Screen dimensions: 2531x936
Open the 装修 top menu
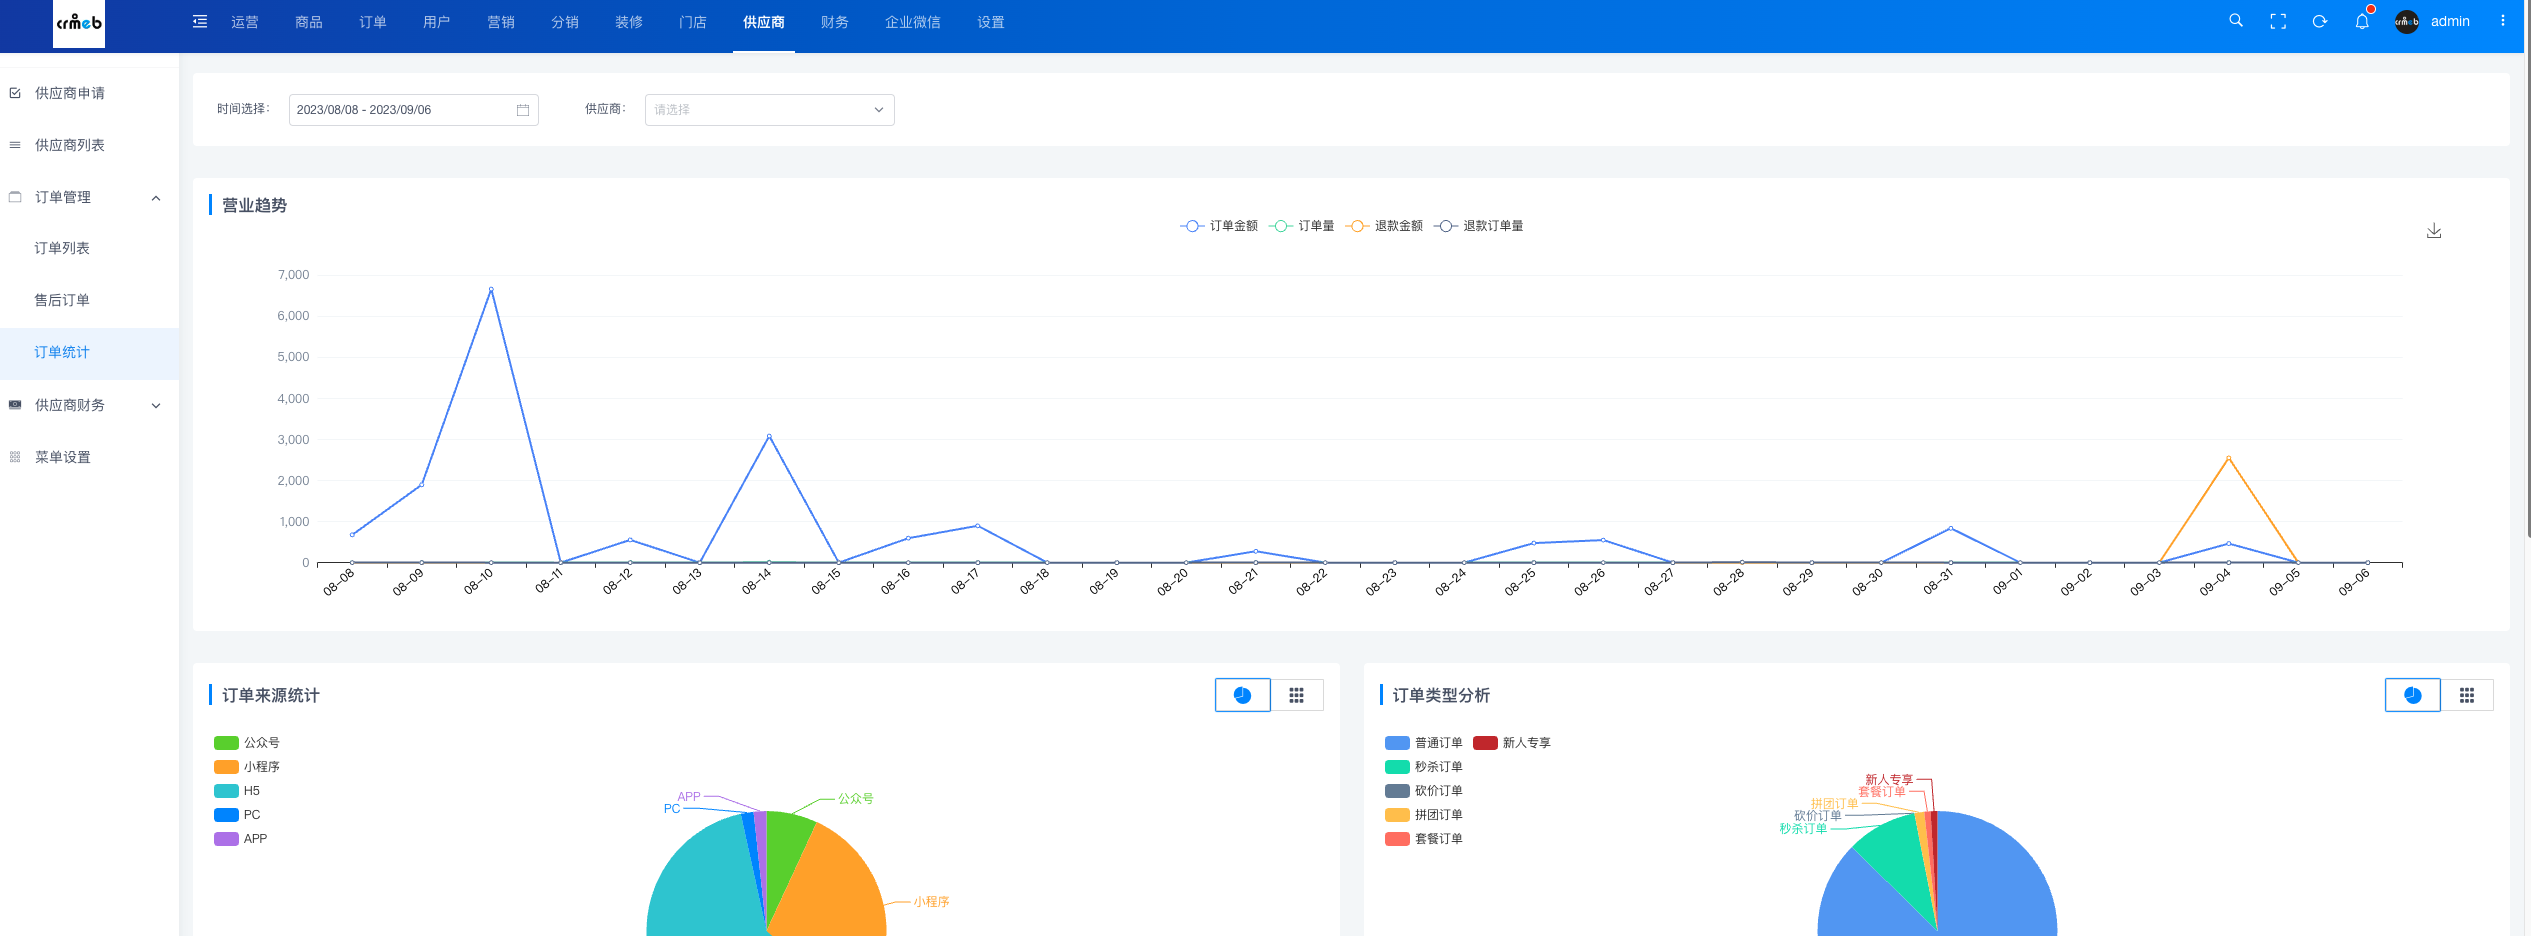pos(629,22)
